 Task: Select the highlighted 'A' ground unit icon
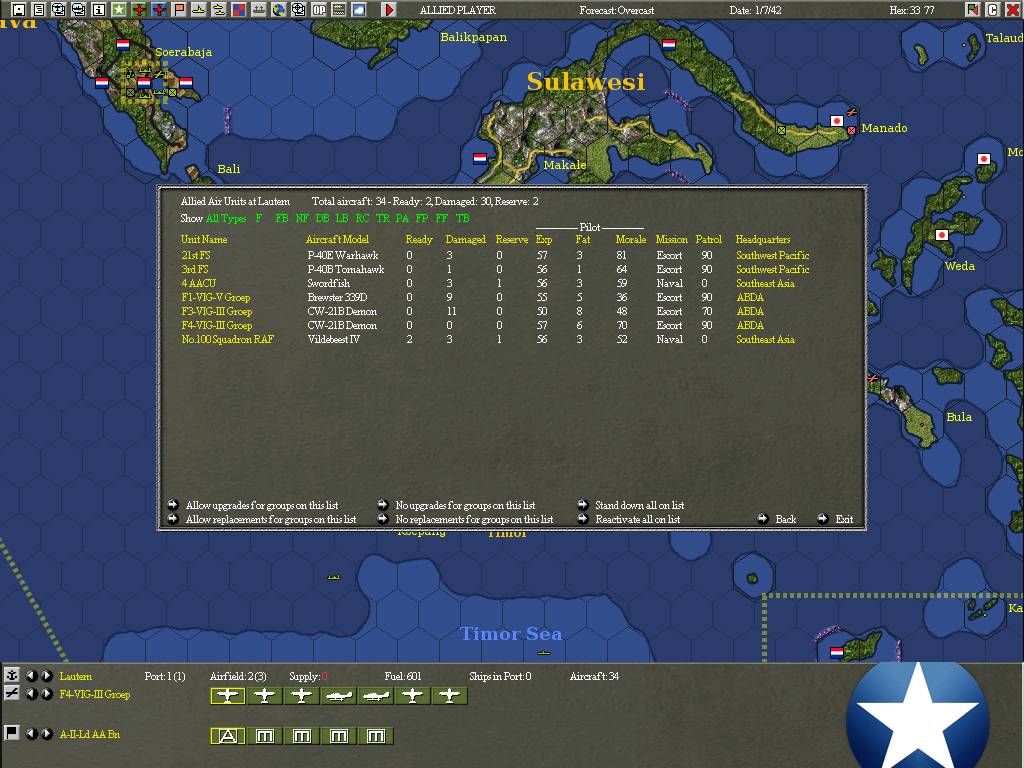[x=227, y=736]
